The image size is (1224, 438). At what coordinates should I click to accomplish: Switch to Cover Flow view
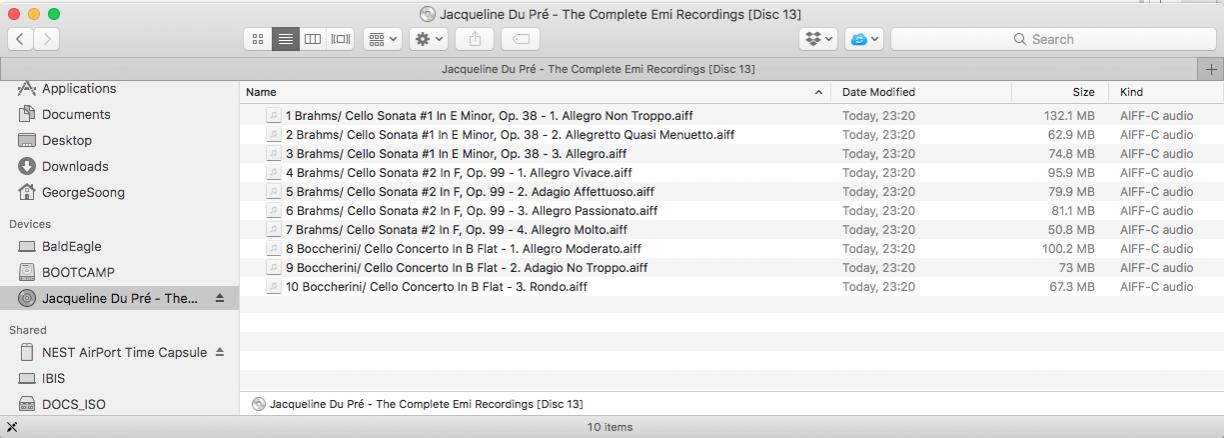coord(341,39)
